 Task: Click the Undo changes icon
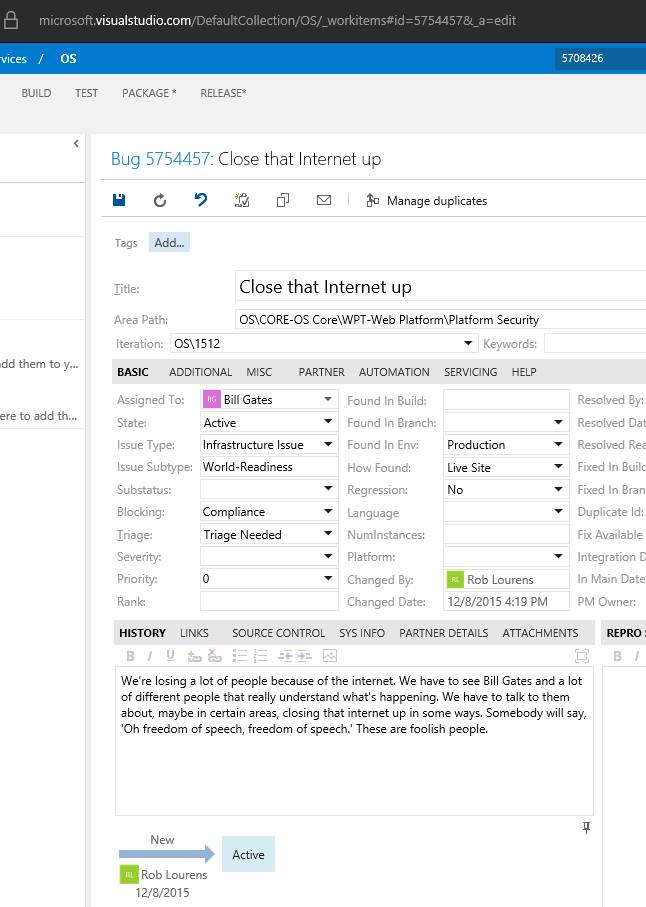[x=201, y=200]
